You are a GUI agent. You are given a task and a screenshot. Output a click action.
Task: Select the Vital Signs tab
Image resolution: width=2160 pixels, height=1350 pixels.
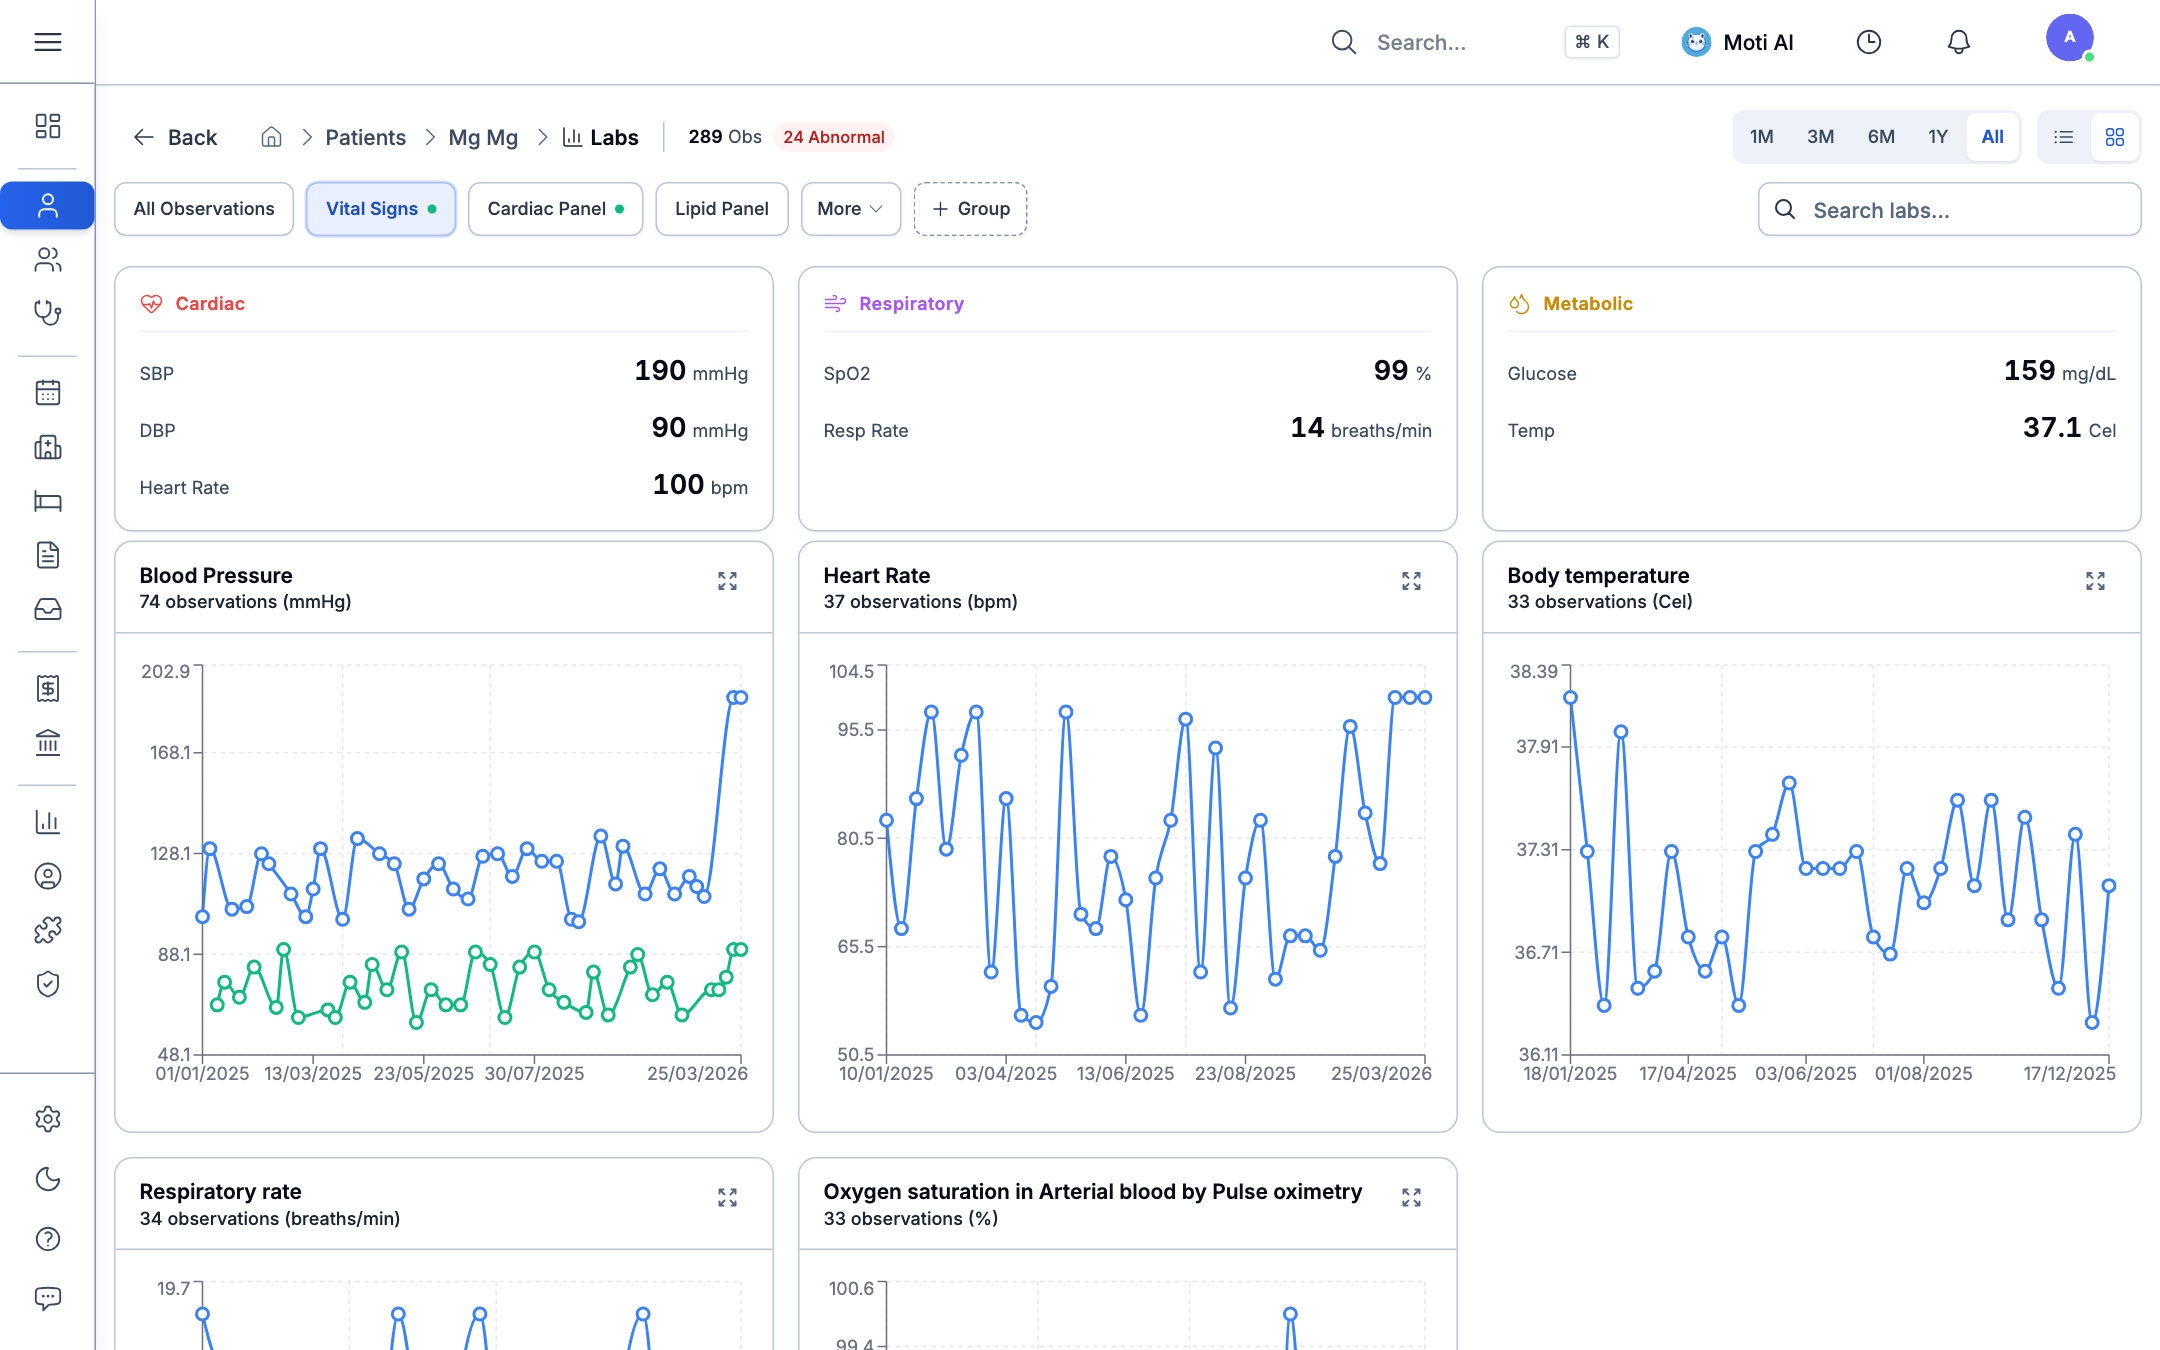click(x=381, y=209)
